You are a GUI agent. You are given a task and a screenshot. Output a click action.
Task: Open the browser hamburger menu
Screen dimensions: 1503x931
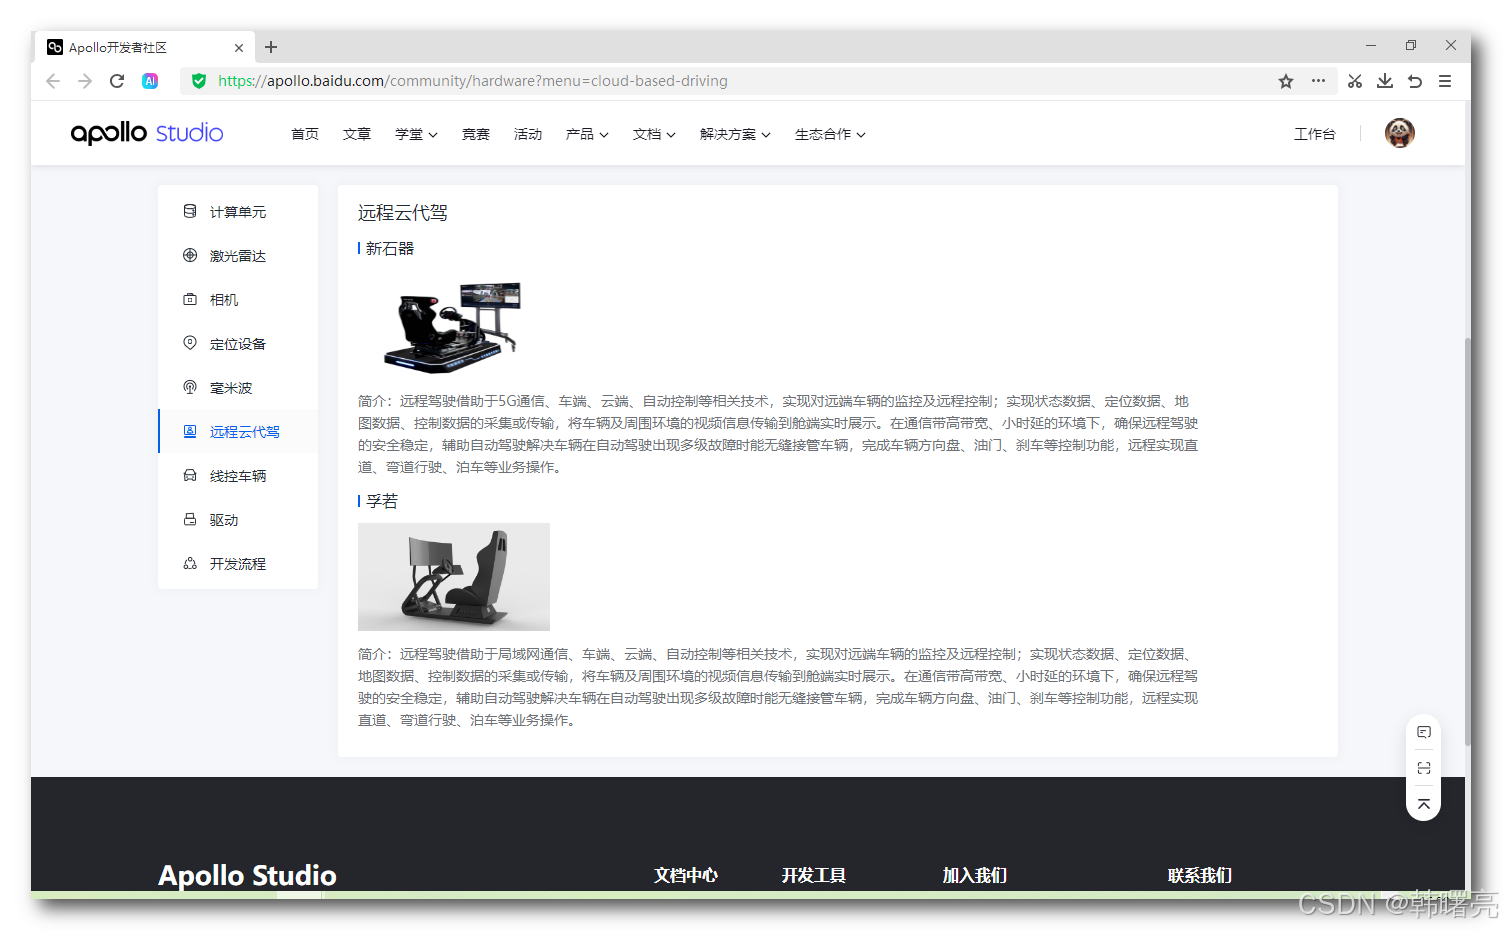coord(1445,81)
